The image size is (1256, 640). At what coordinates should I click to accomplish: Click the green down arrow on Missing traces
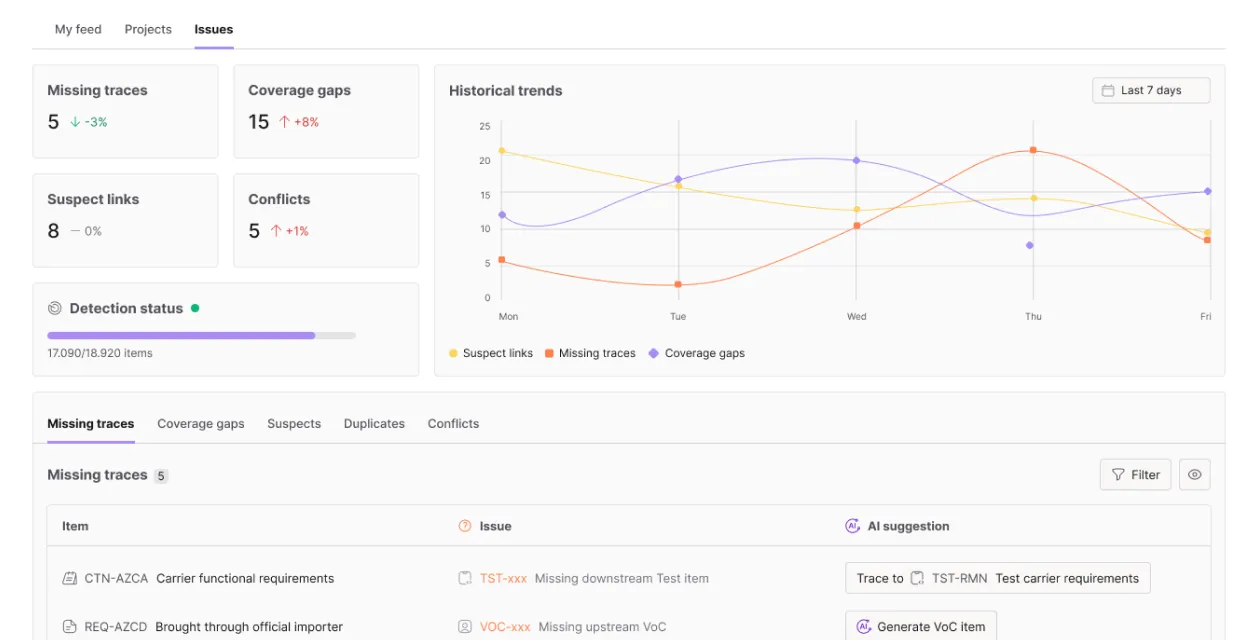(75, 122)
